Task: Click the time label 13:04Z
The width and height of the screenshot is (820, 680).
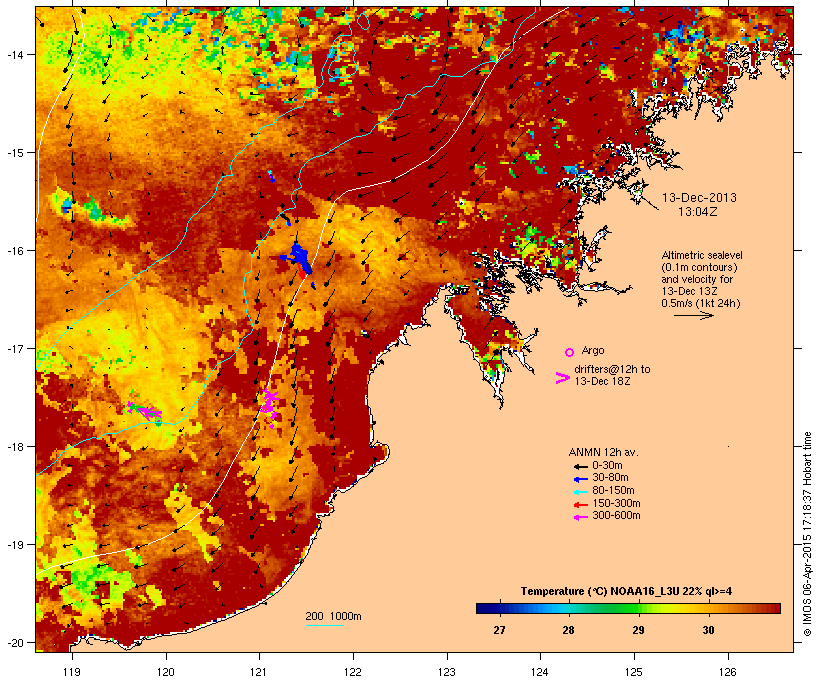Action: point(698,212)
